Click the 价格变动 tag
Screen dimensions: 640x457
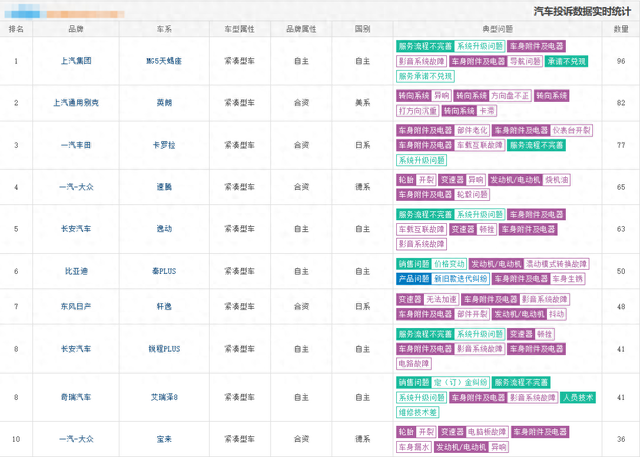(449, 264)
